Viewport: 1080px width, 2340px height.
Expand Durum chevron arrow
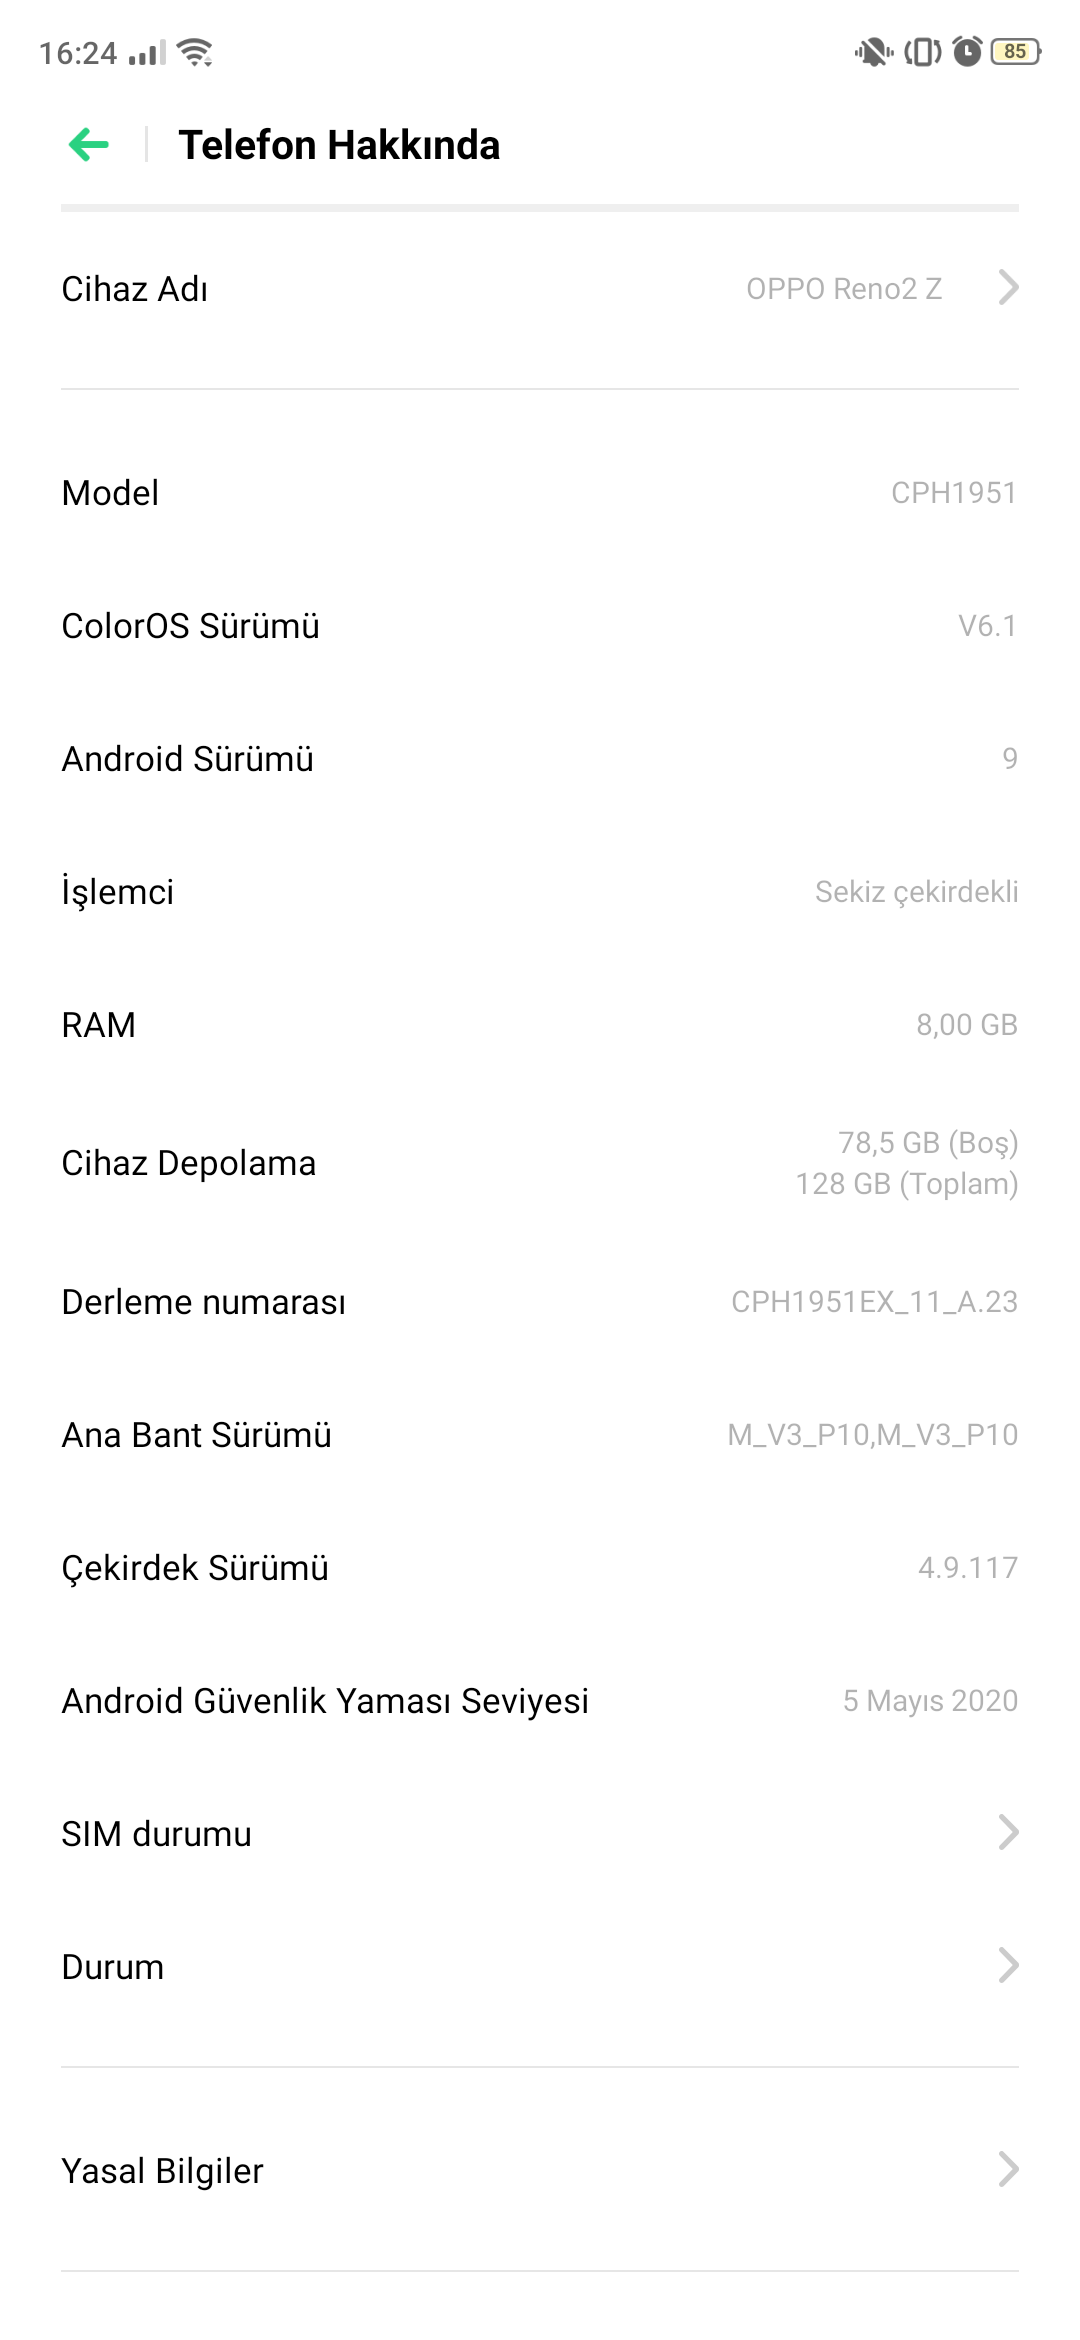click(x=1008, y=1966)
